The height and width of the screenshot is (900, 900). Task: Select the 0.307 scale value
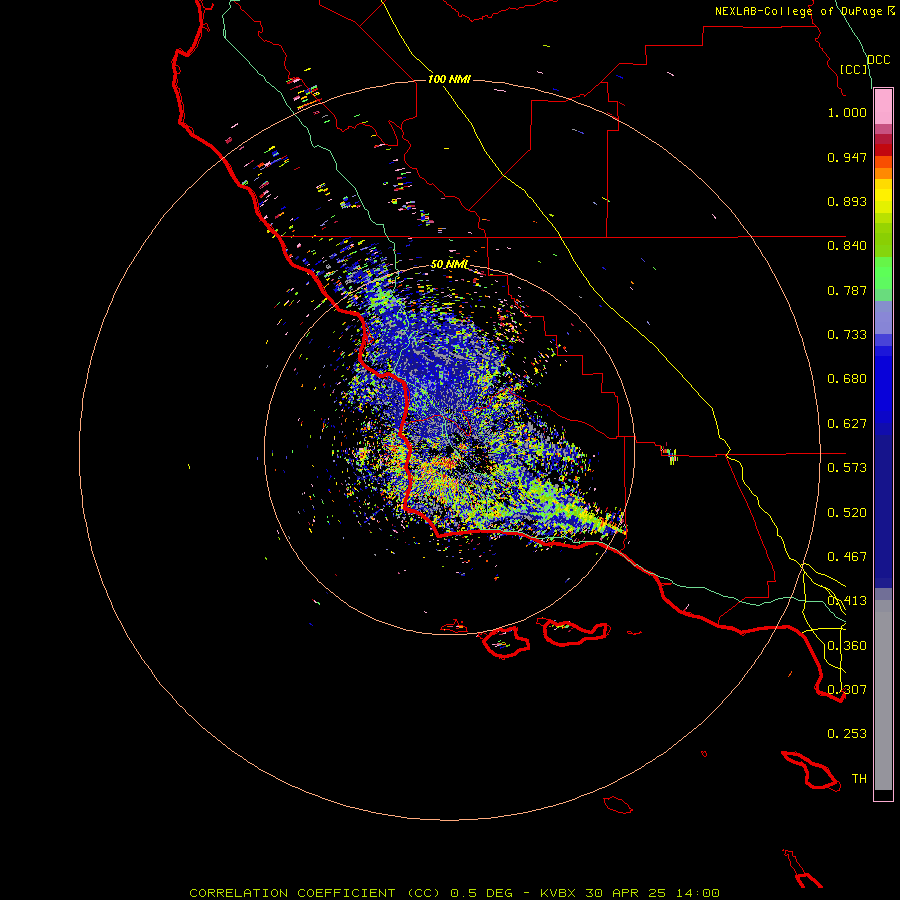coord(847,690)
